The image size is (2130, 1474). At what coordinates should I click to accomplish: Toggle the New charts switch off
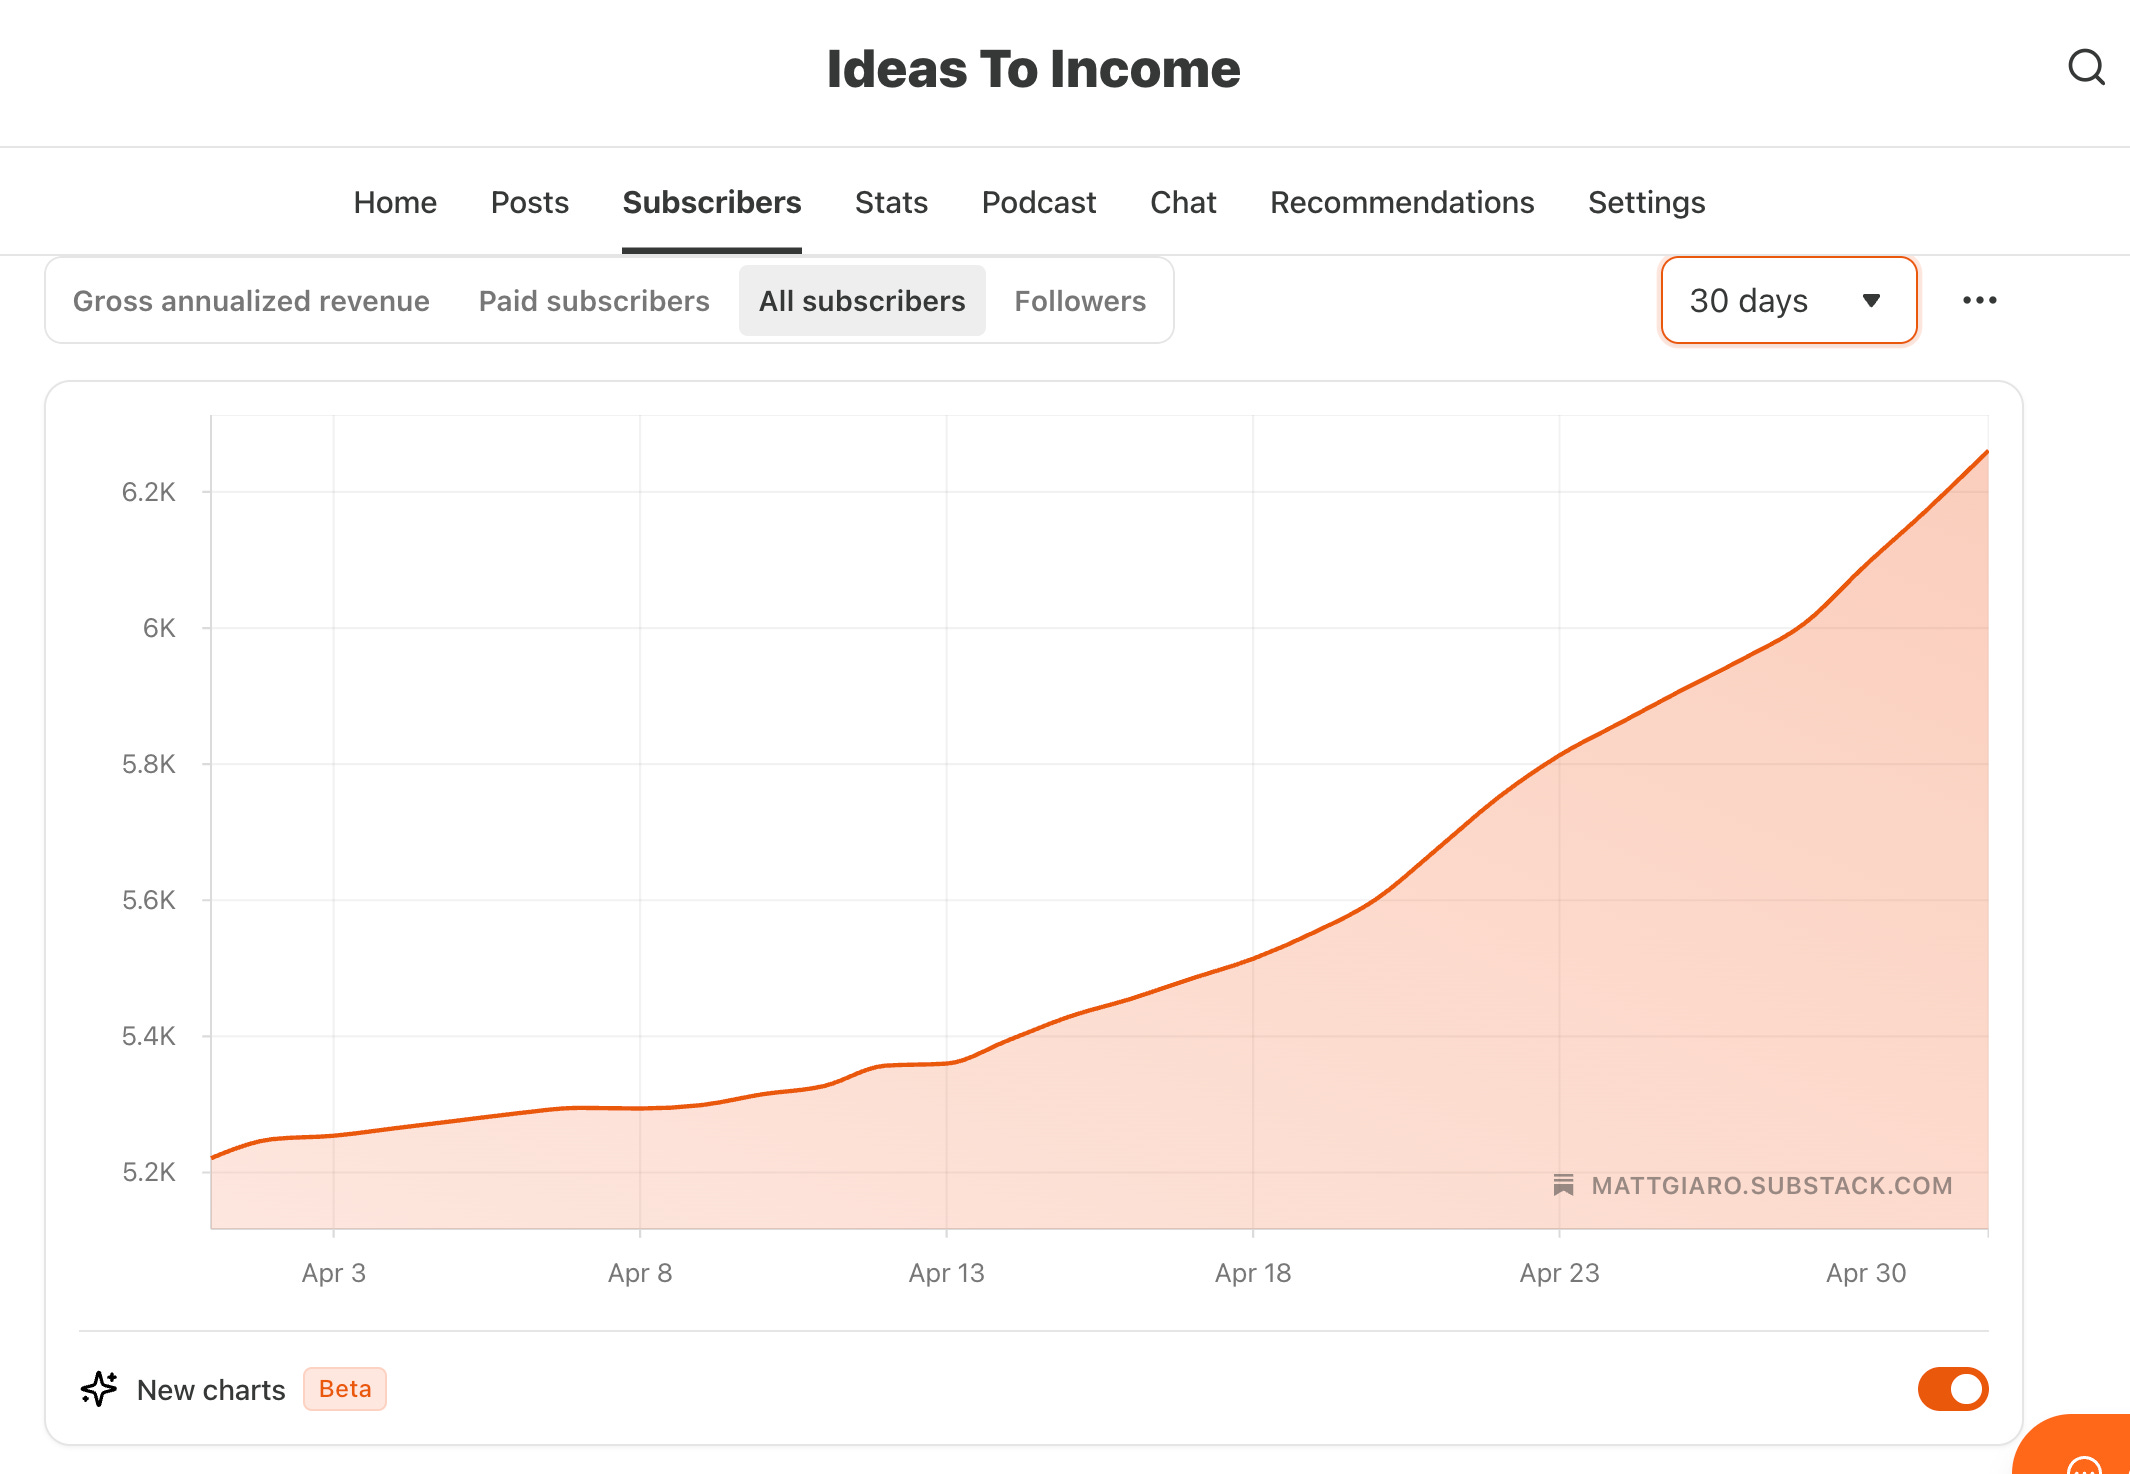tap(1952, 1389)
